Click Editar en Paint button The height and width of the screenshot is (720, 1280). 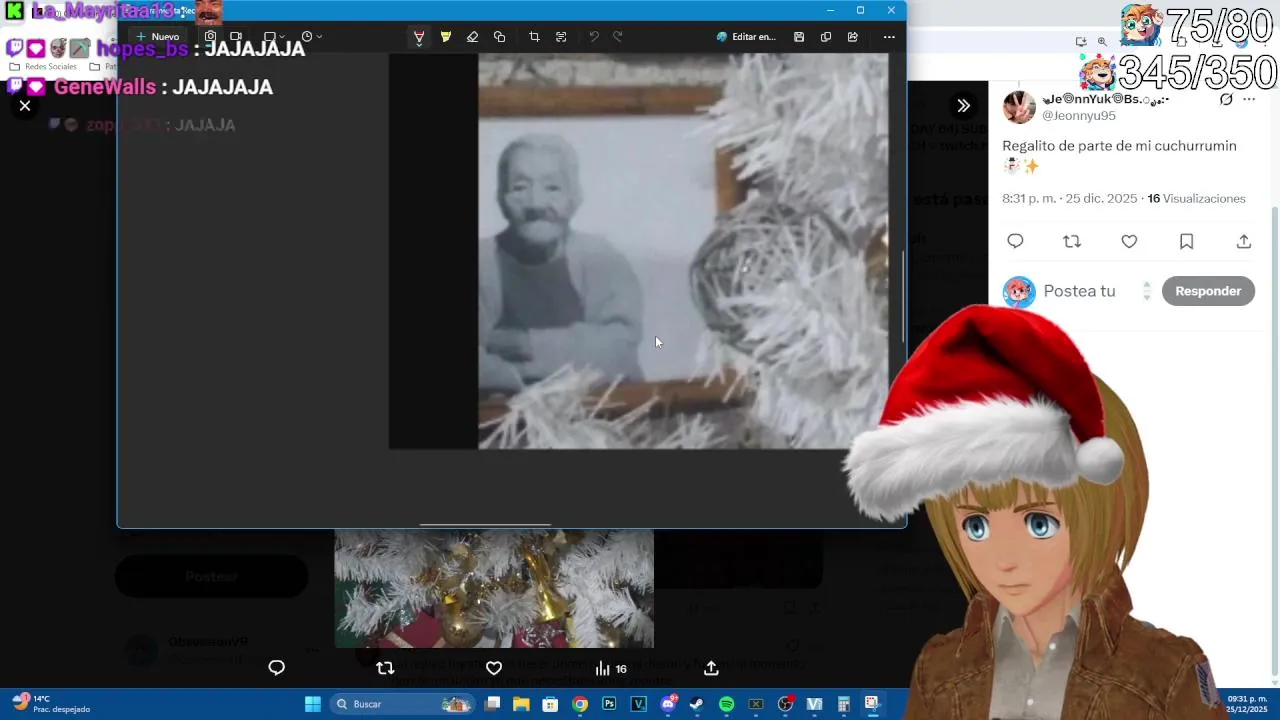[746, 37]
